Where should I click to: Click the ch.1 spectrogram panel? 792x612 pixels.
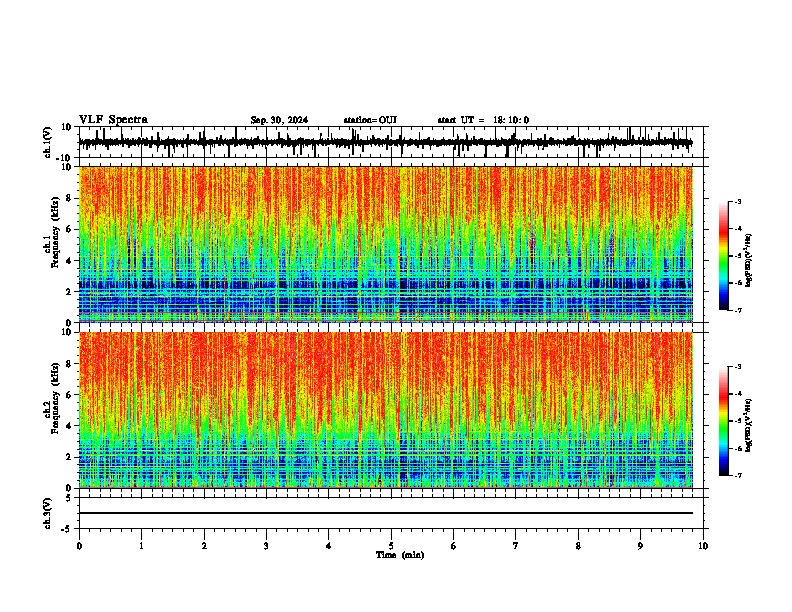coord(385,244)
